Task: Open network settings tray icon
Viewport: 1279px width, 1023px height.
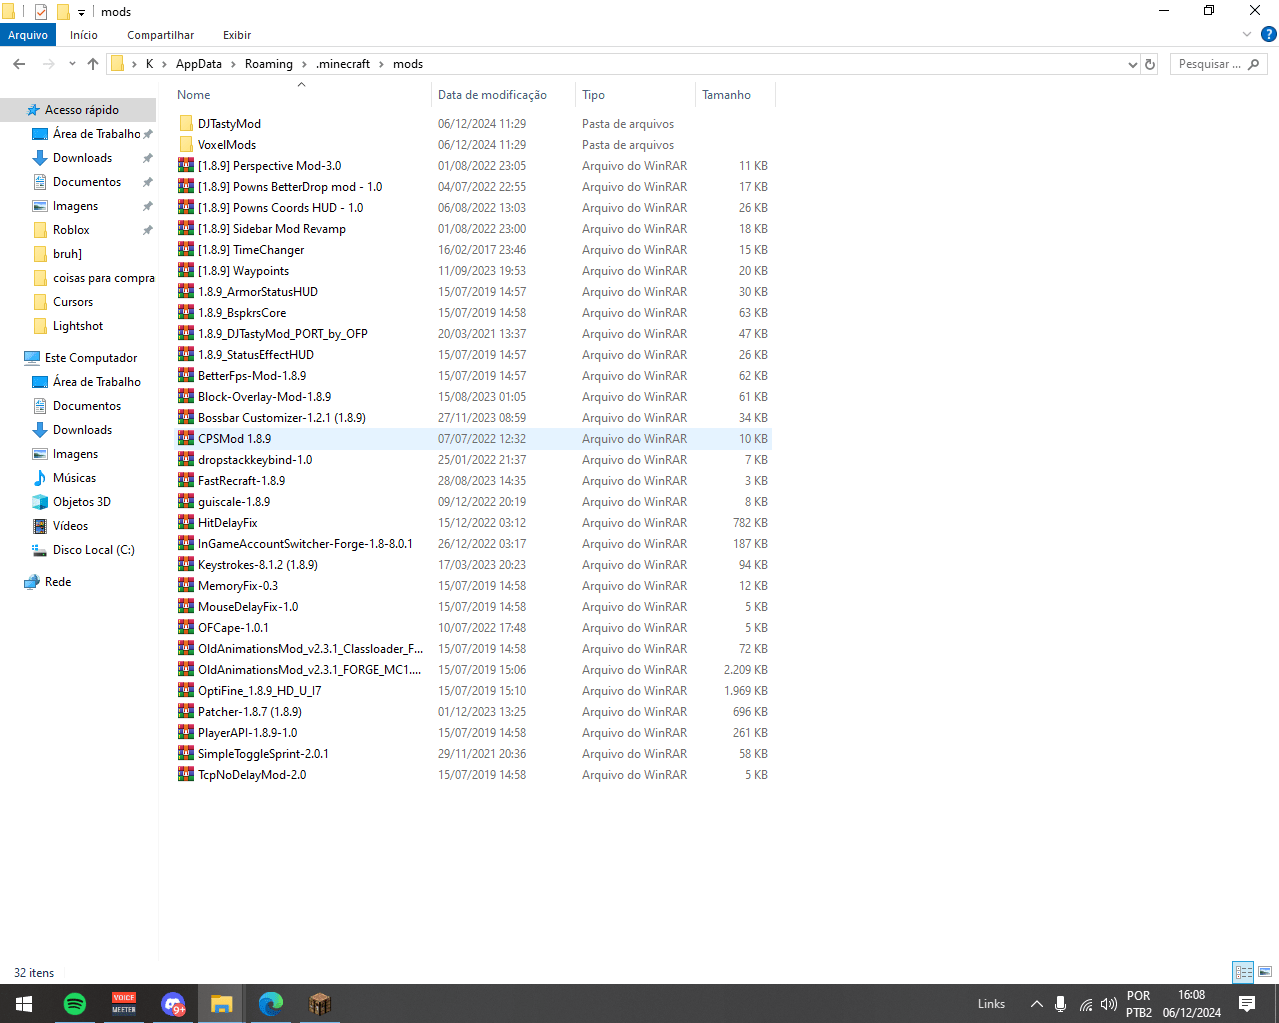Action: [1086, 1004]
